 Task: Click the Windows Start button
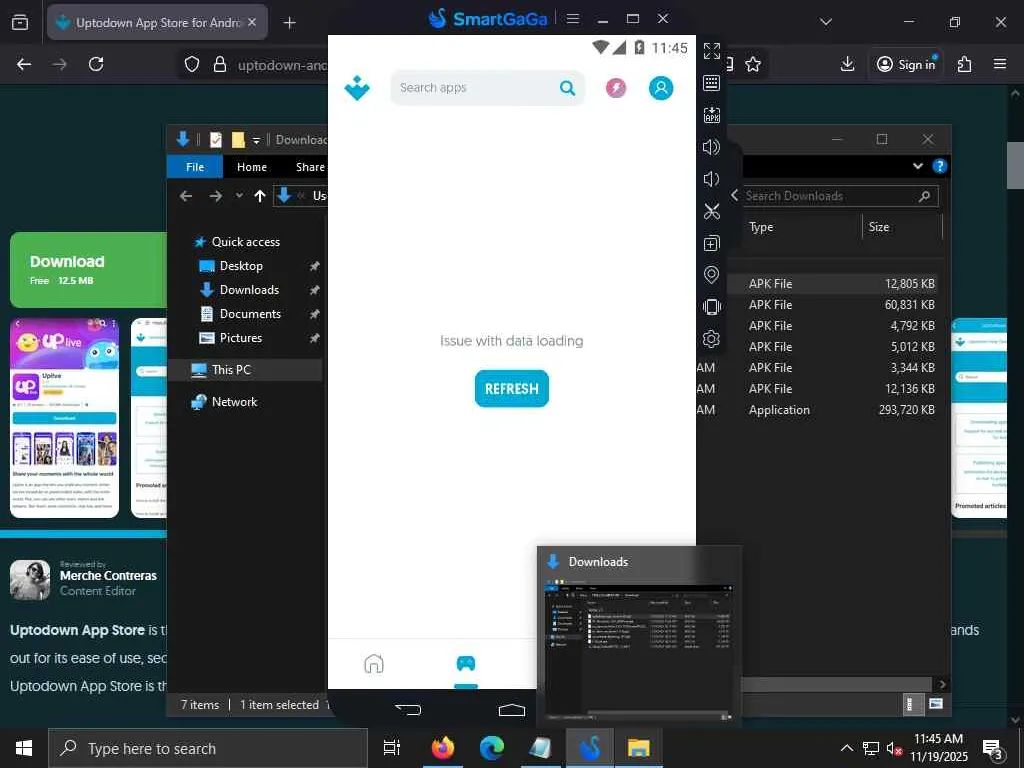24,748
